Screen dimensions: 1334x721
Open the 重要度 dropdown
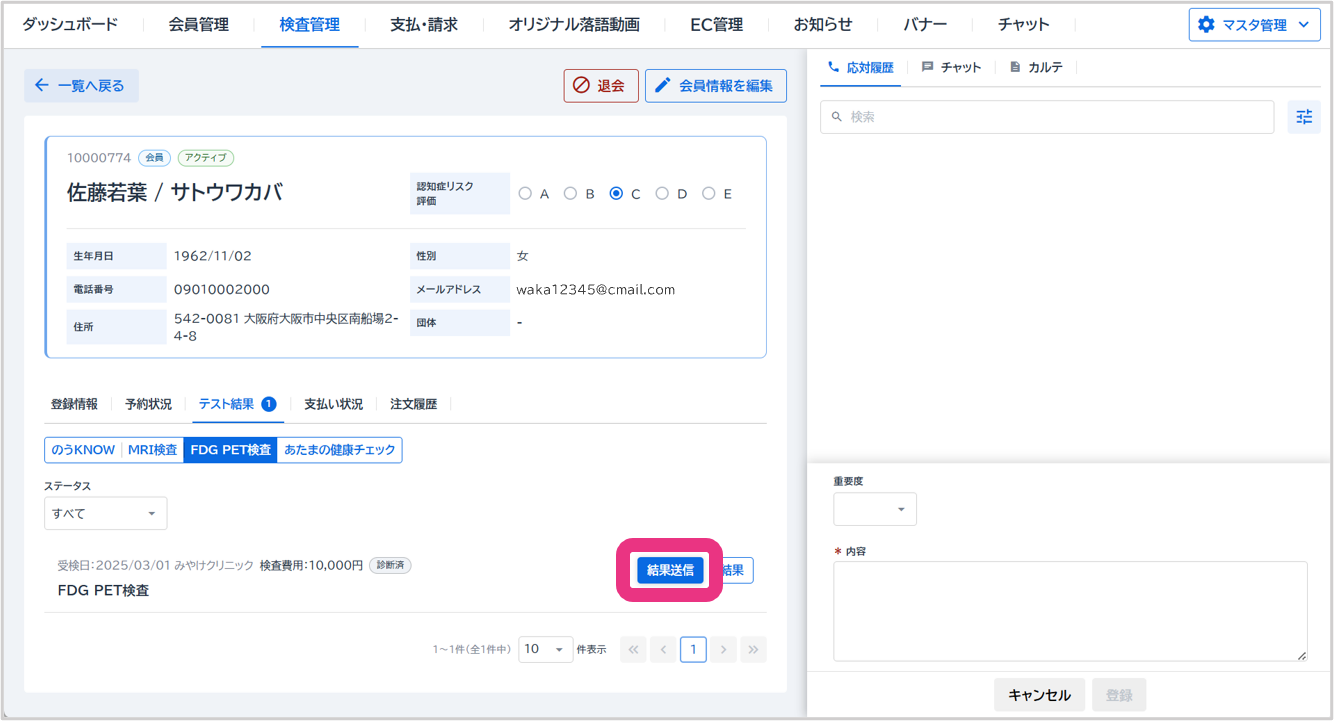point(874,509)
